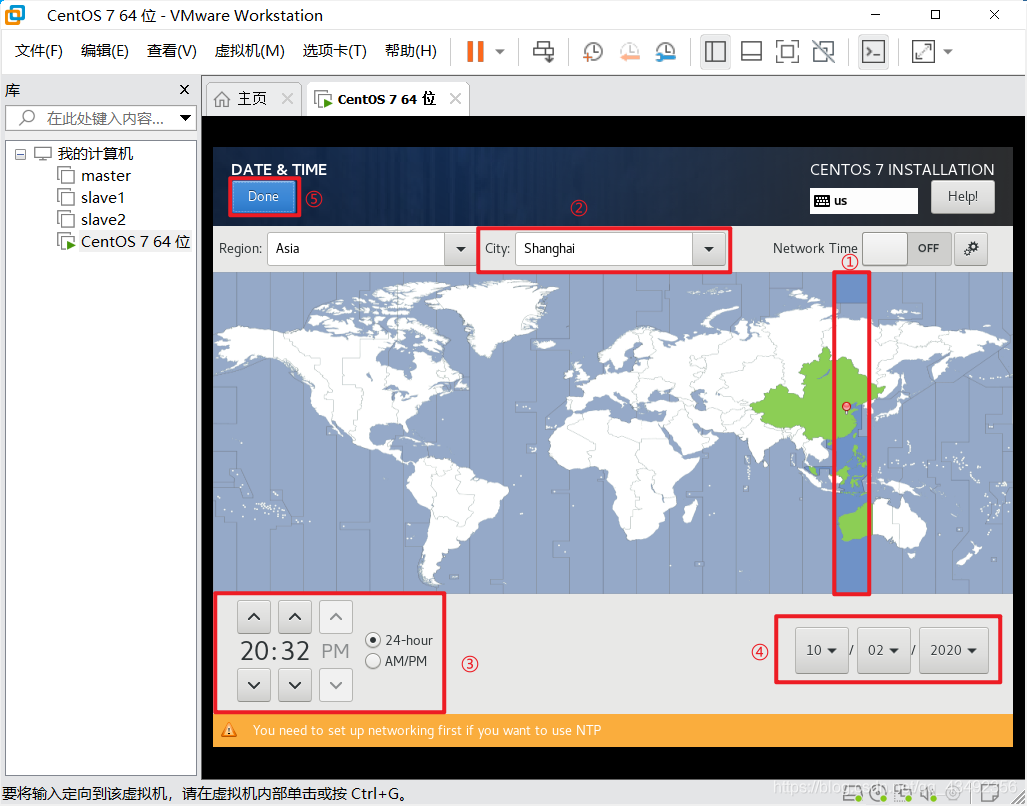Click the hard disk status icon

pos(852,794)
